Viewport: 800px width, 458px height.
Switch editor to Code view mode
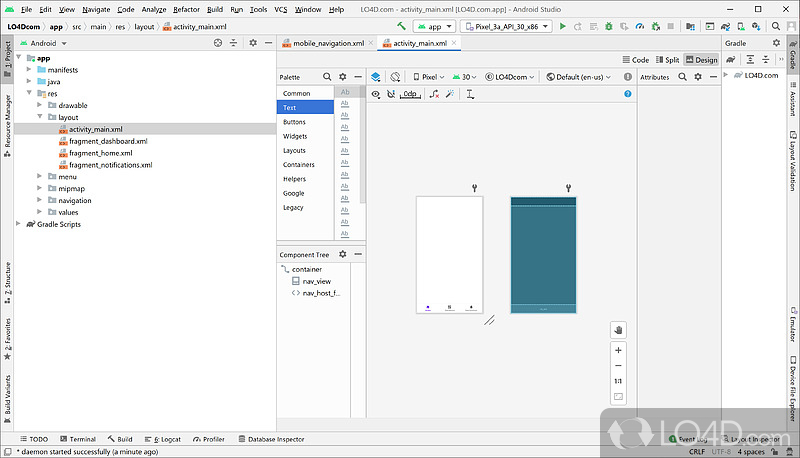click(635, 60)
